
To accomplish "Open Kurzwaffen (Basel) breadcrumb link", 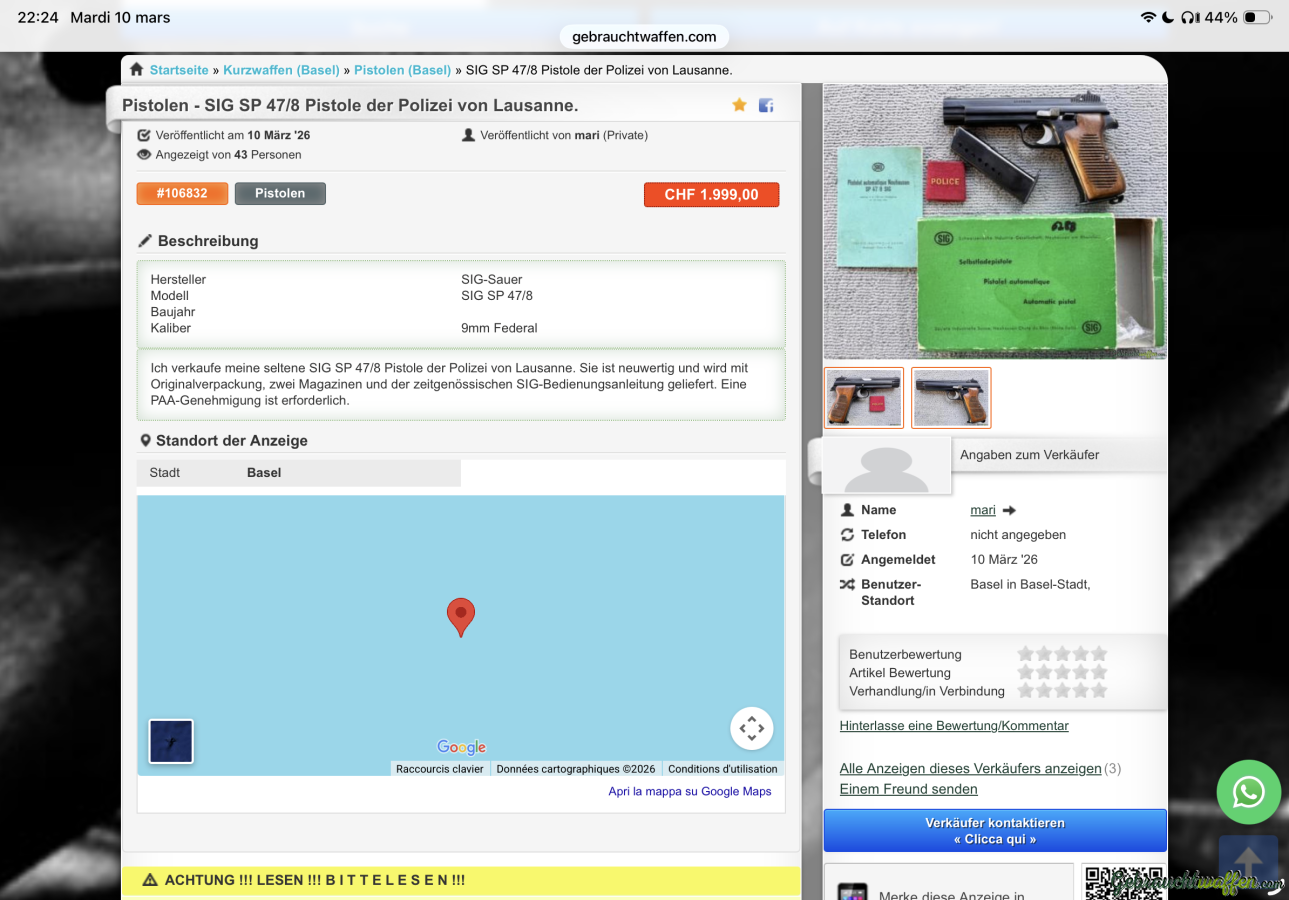I will point(281,70).
